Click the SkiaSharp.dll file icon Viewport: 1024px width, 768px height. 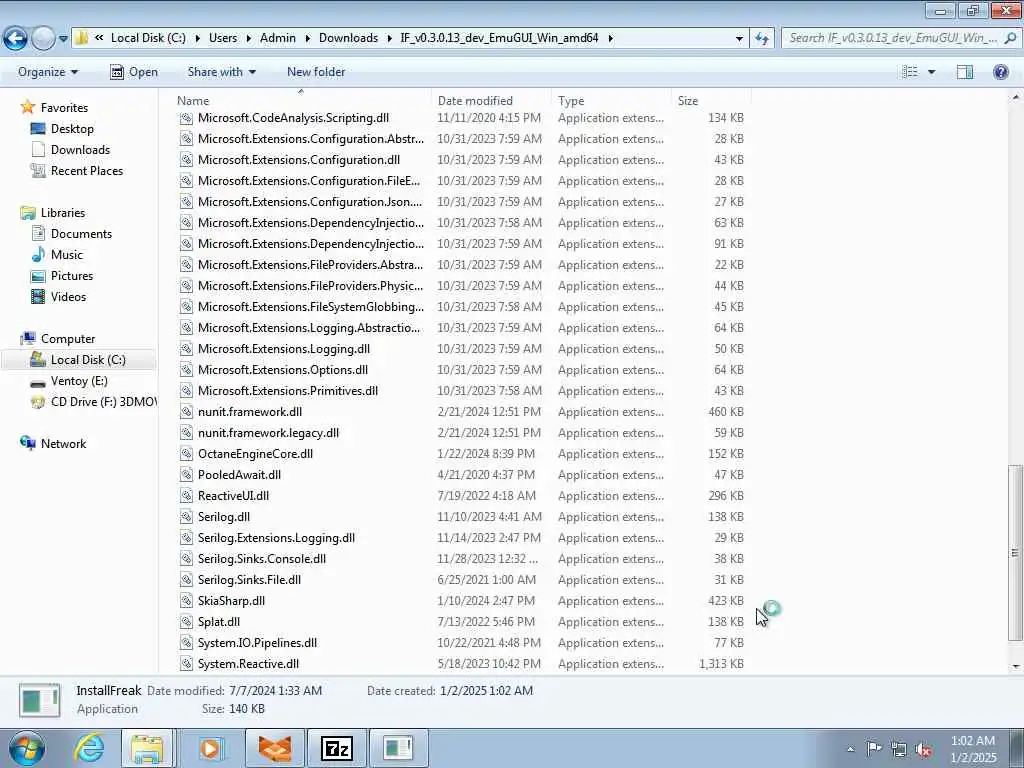pos(186,601)
